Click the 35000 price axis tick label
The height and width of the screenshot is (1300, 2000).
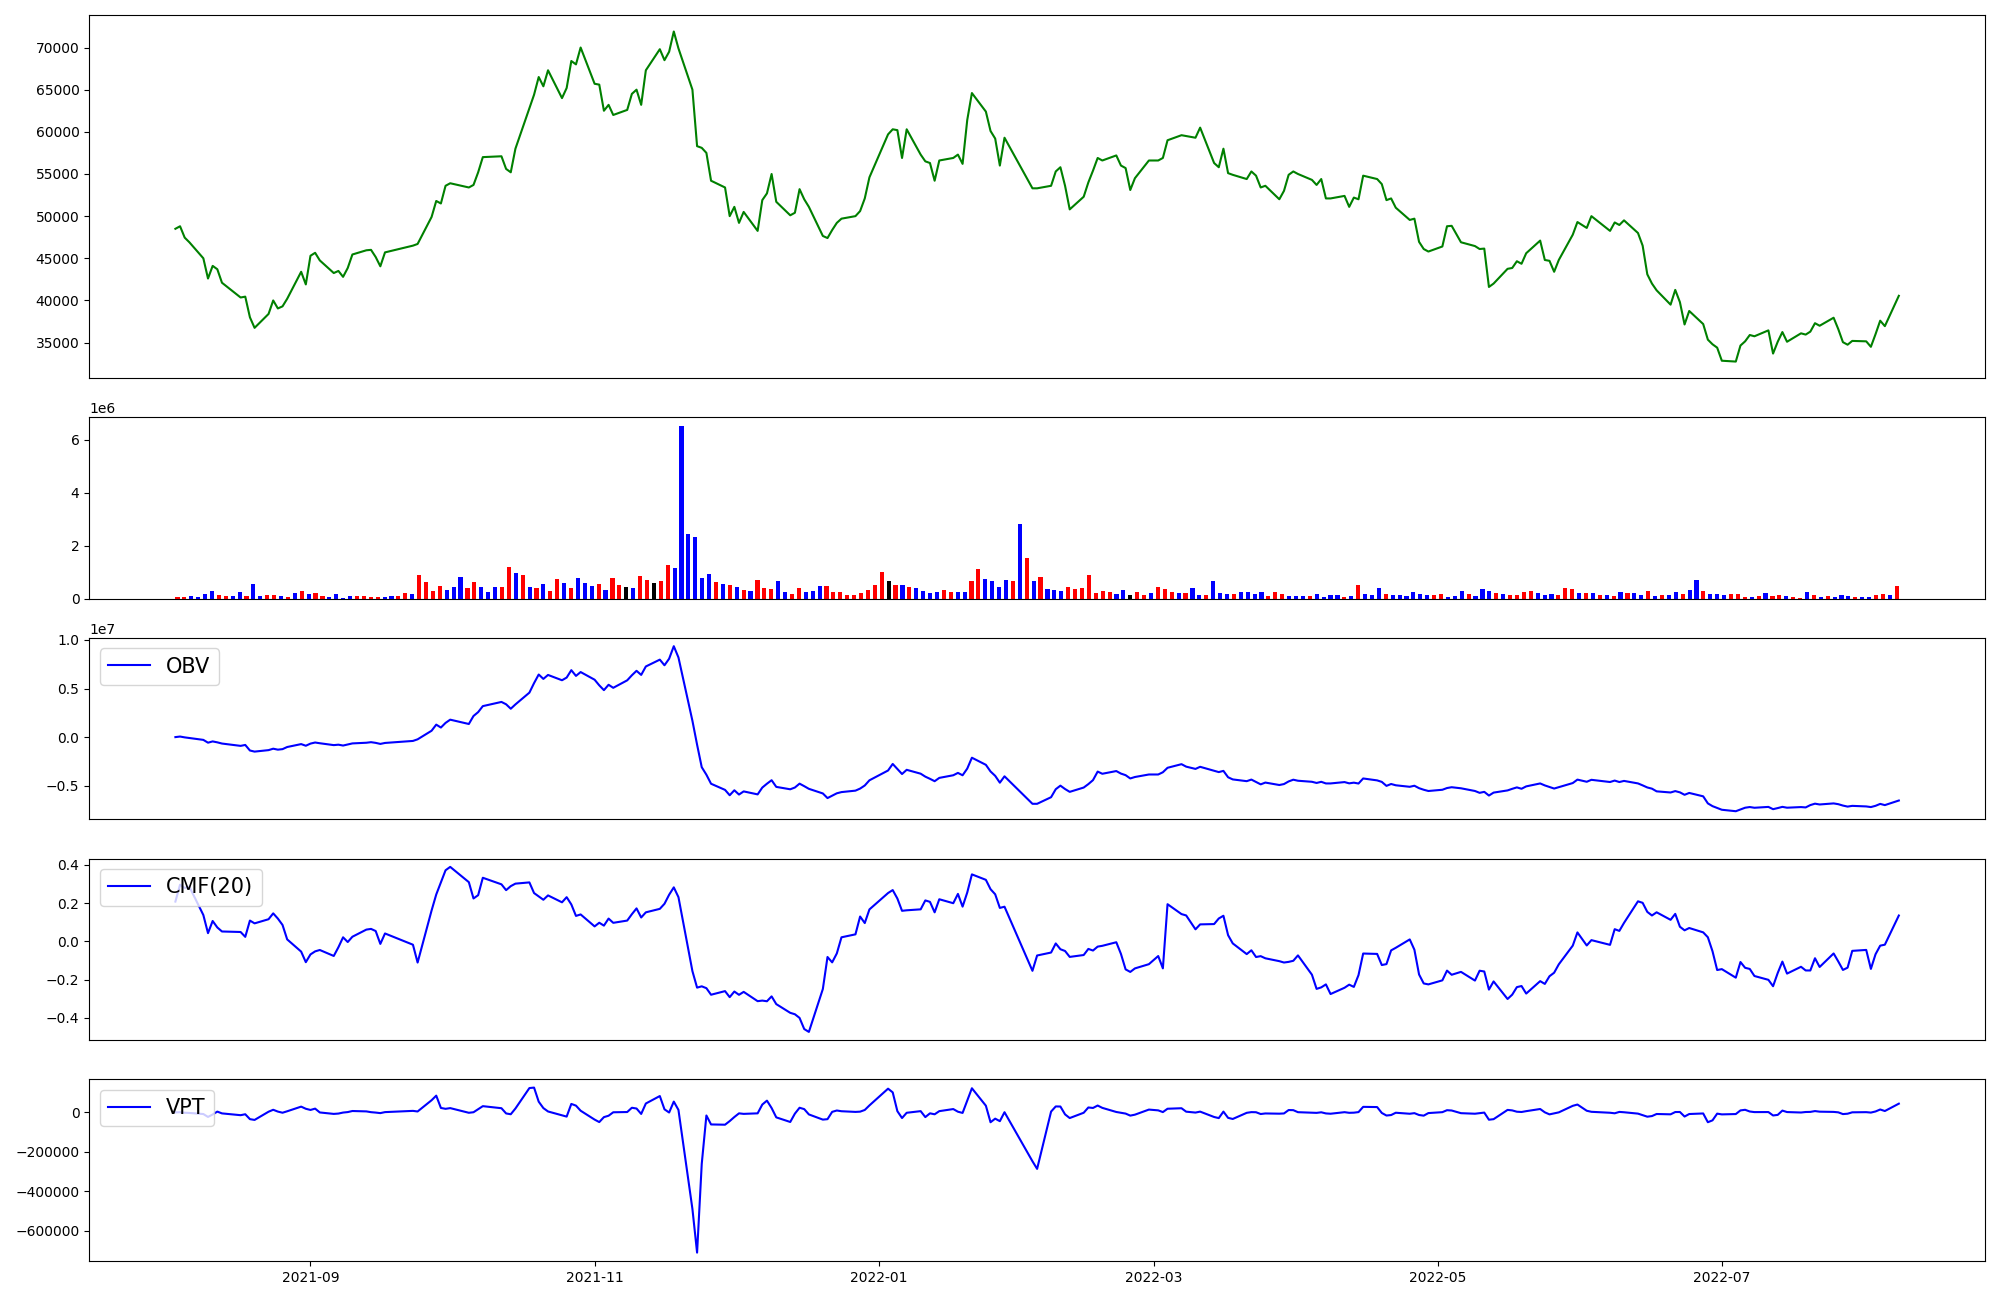click(58, 343)
